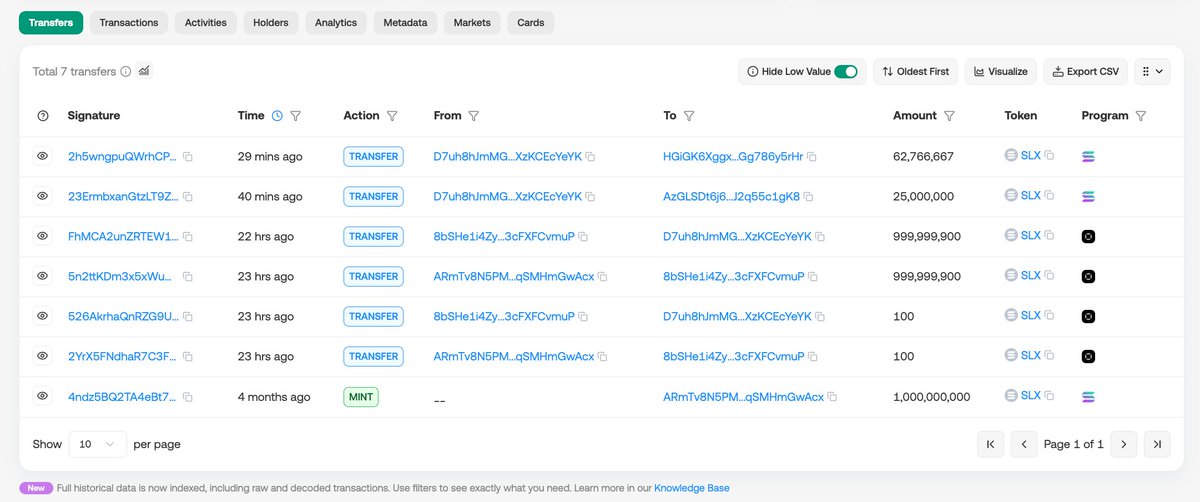Open the To column filter

(x=690, y=116)
